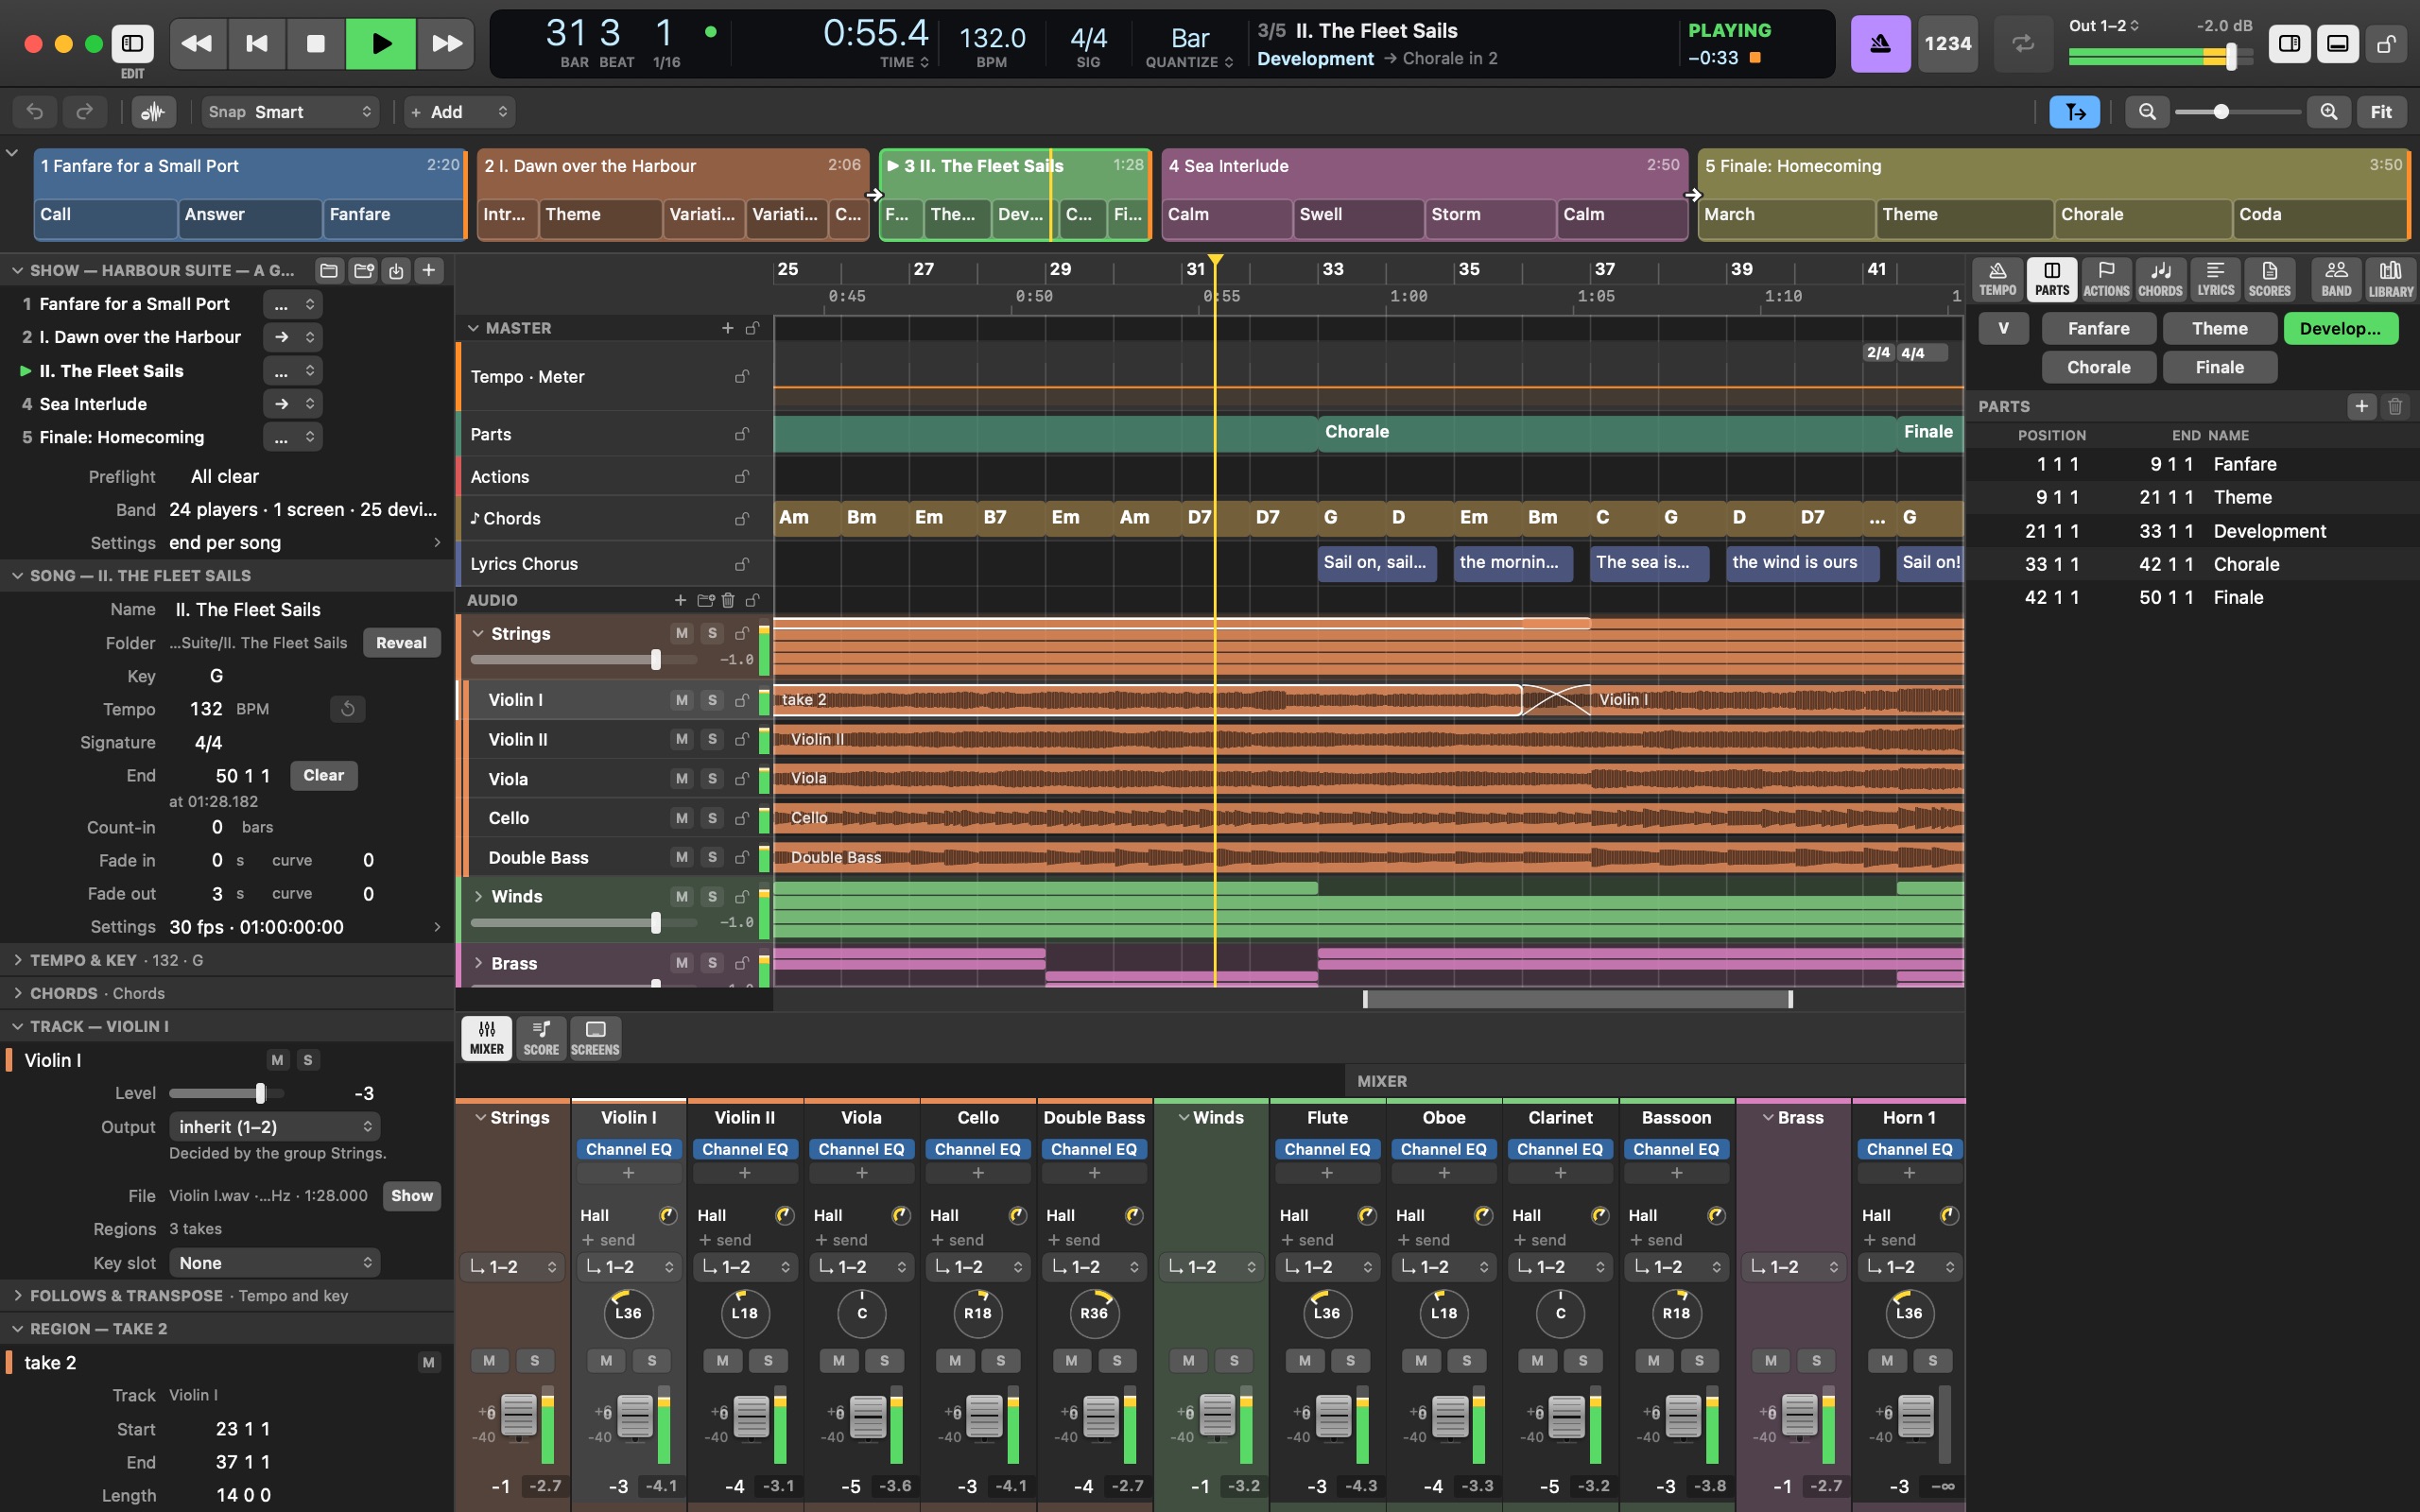Switch bottom pane to SCREENS
This screenshot has height=1512, width=2420.
pos(595,1038)
